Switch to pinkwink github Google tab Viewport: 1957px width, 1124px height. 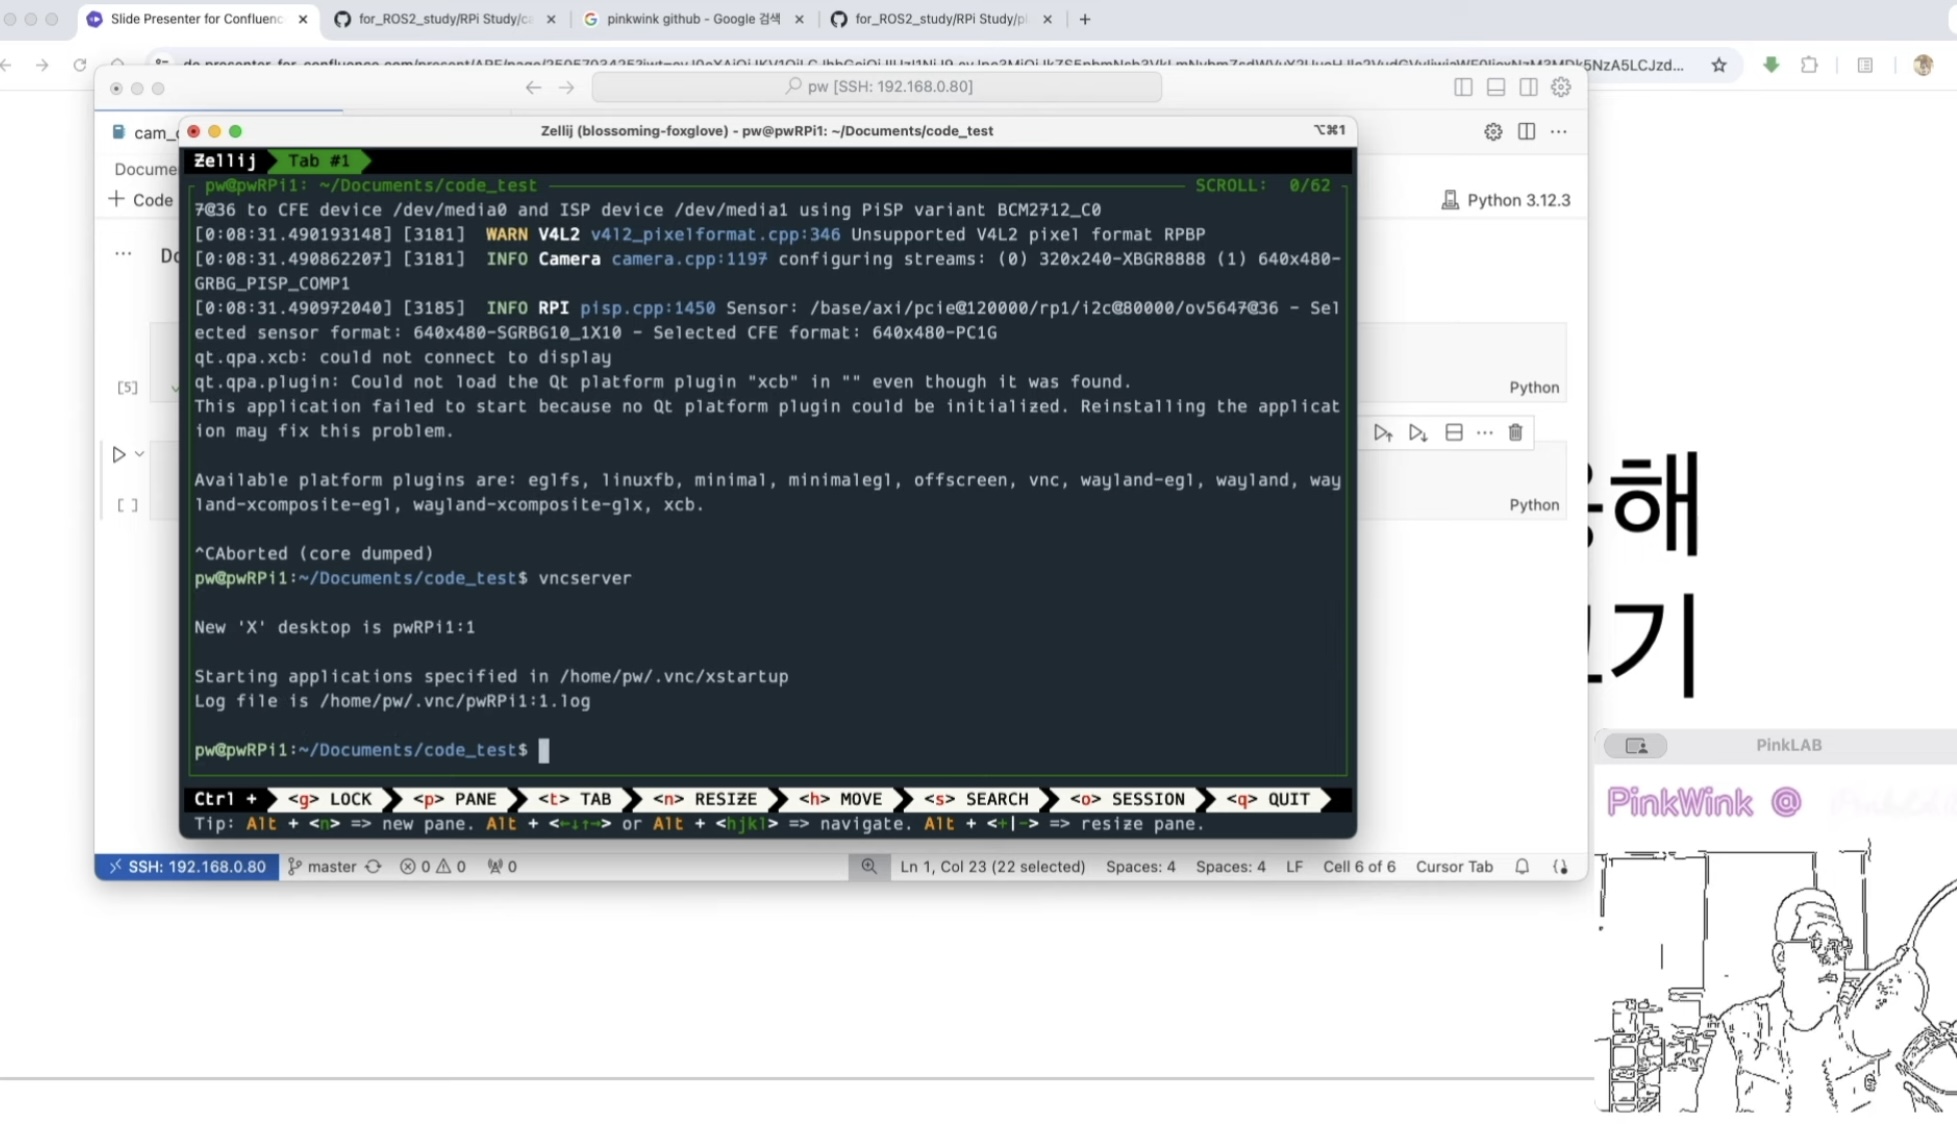[692, 19]
